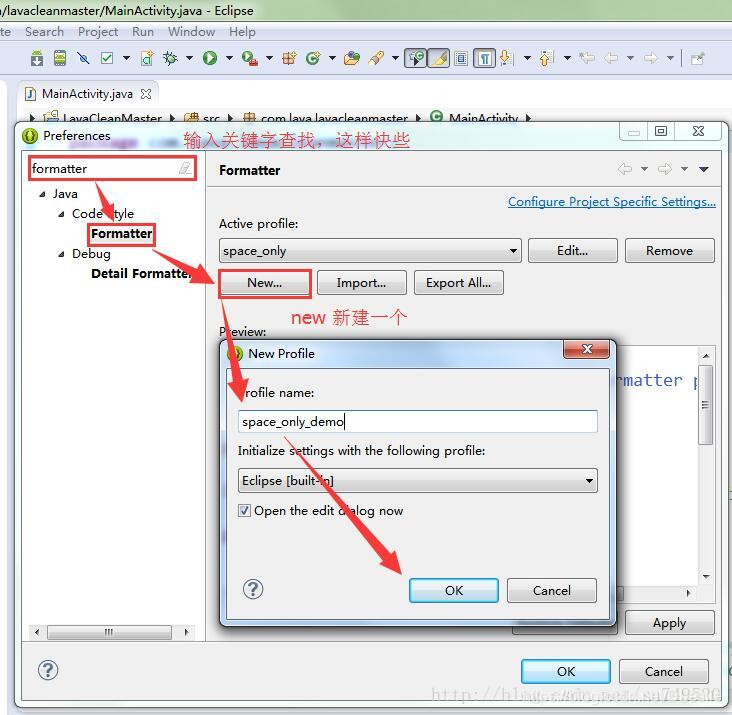Open the Window menu

tap(191, 32)
